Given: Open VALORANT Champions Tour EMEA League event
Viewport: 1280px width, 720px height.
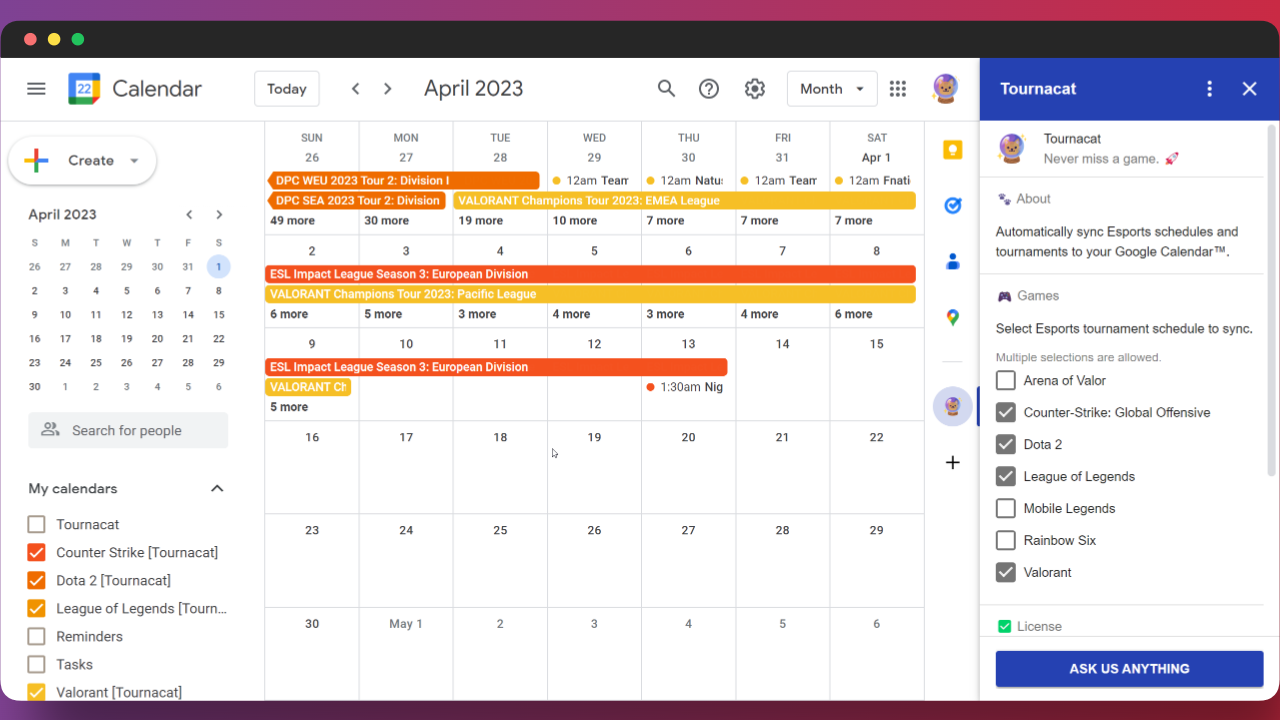Looking at the screenshot, I should (x=684, y=201).
